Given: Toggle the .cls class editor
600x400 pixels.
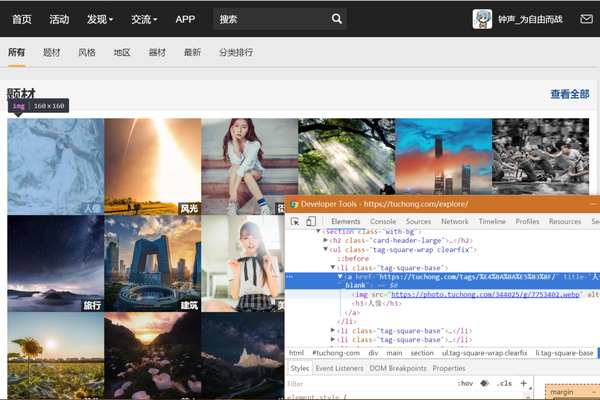Looking at the screenshot, I should pyautogui.click(x=504, y=383).
